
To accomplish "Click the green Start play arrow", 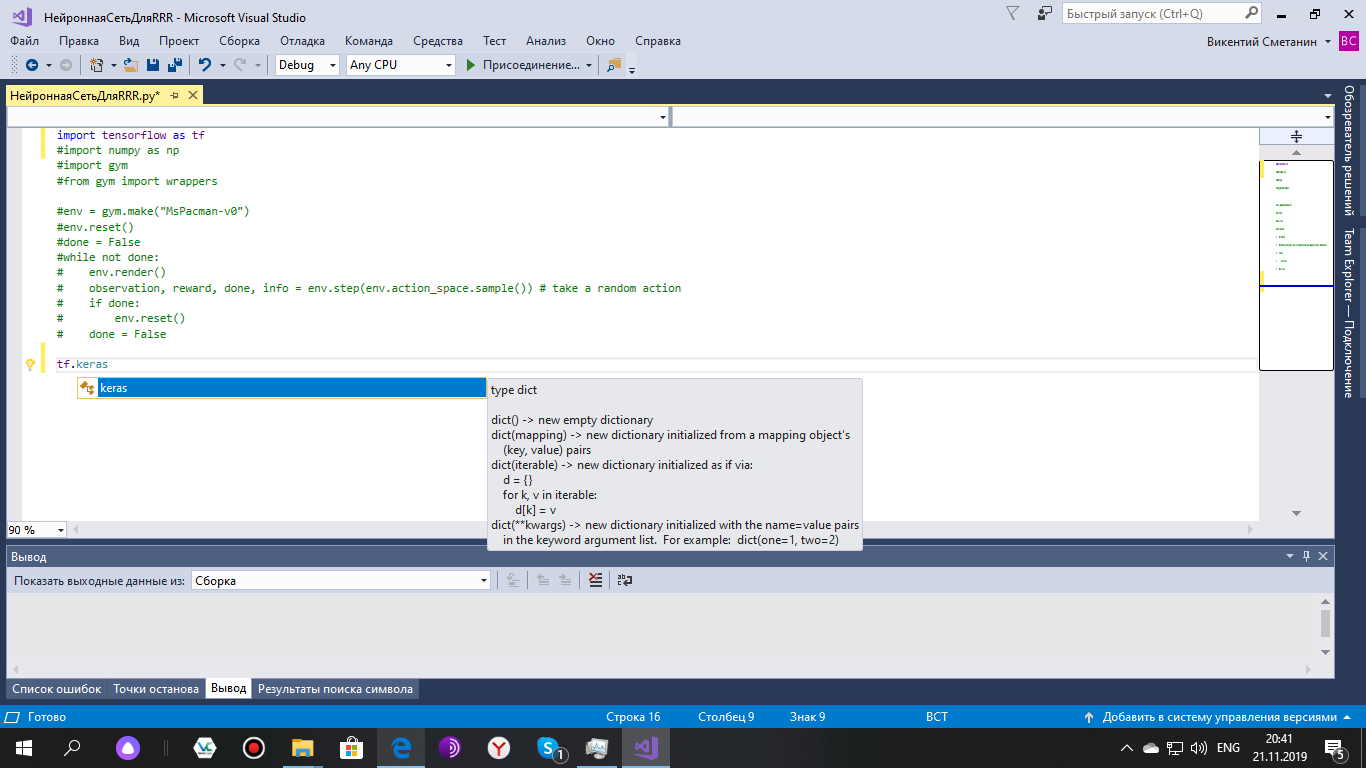I will (471, 65).
